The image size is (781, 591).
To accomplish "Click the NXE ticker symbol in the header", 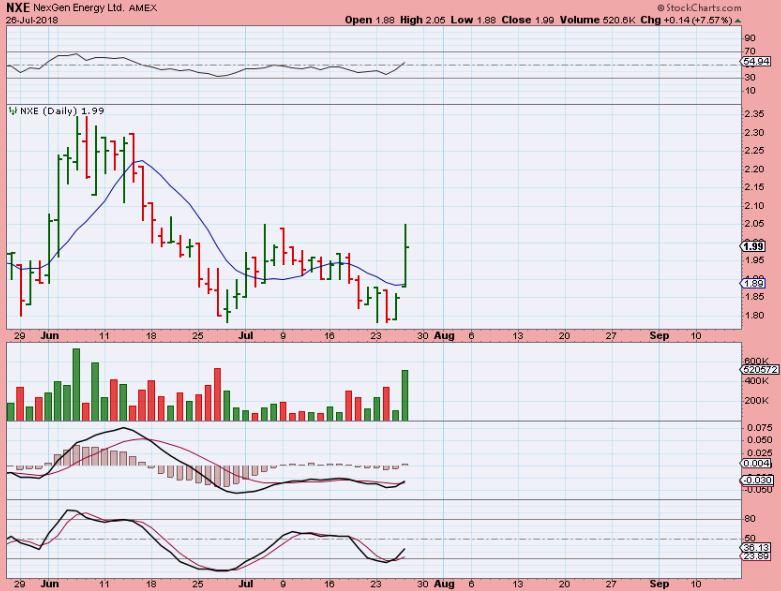I will [18, 7].
